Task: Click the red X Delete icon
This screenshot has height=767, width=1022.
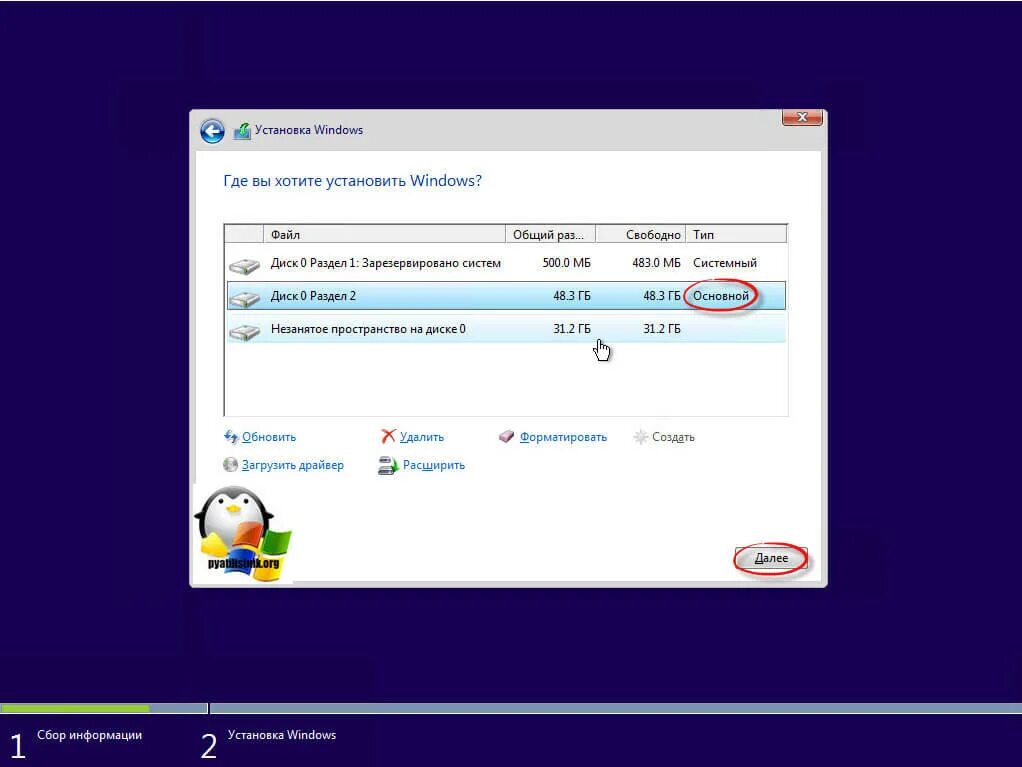Action: point(388,436)
